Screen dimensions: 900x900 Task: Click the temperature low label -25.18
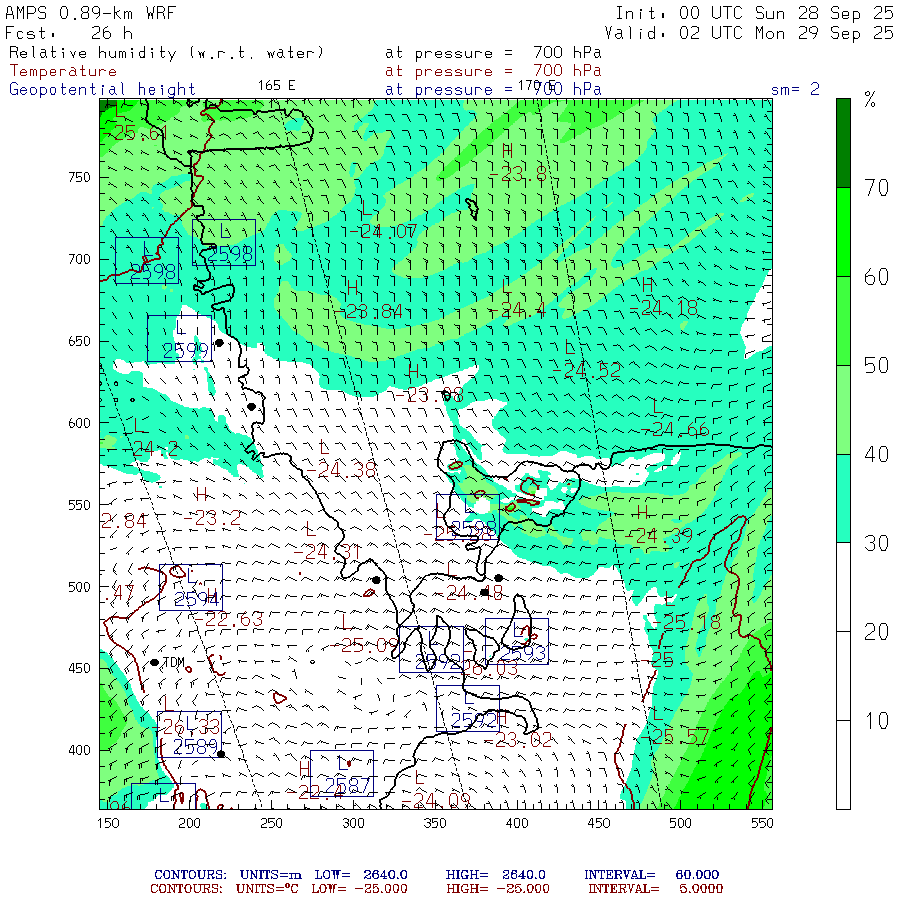686,623
